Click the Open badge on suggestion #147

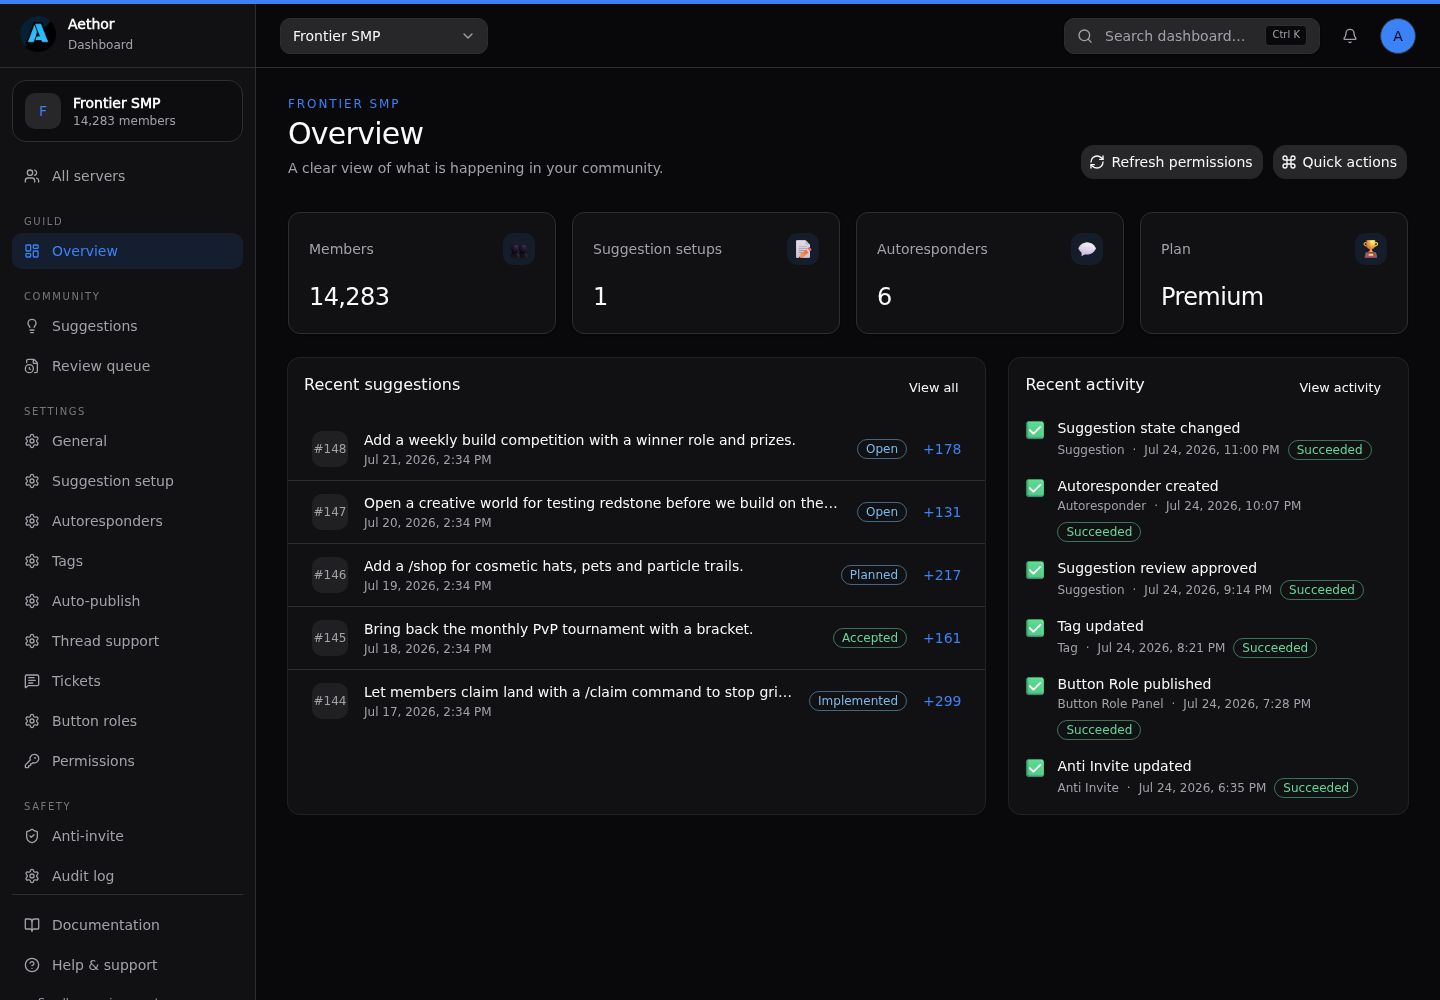point(881,512)
